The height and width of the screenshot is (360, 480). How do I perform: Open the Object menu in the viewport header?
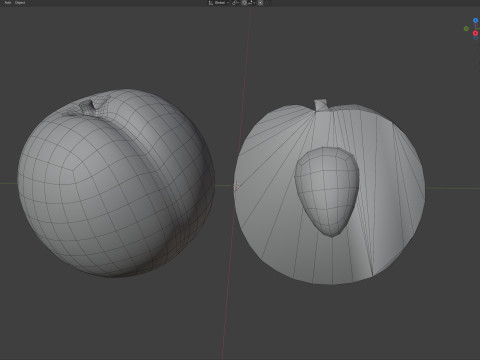pyautogui.click(x=20, y=3)
